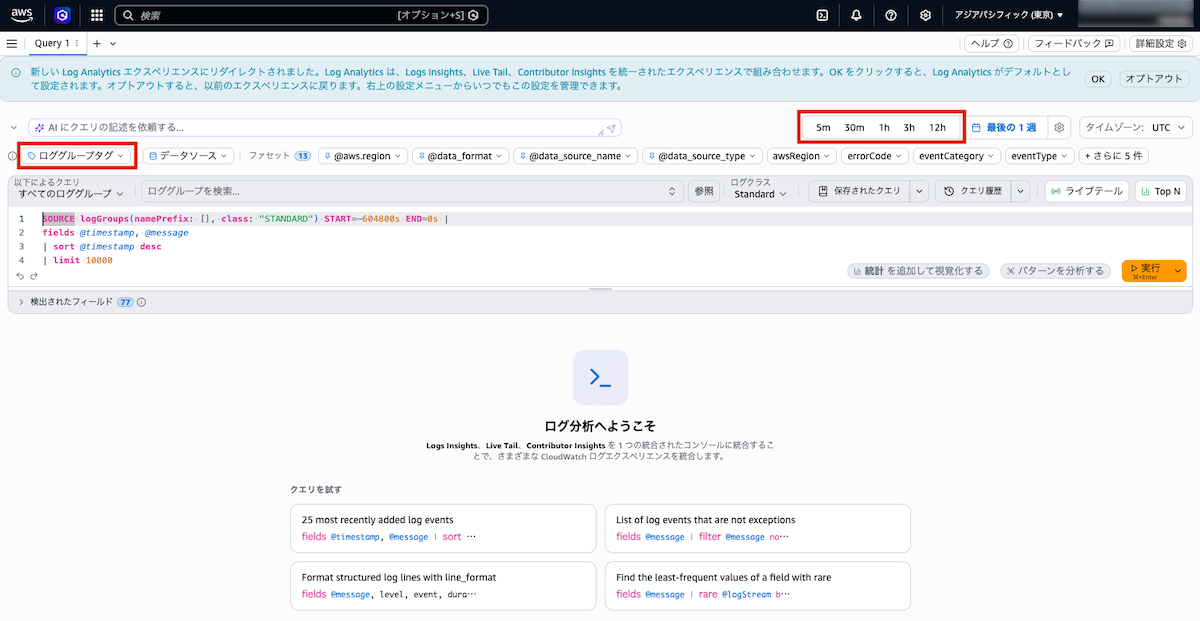The image size is (1200, 621).
Task: Open the eventType facet dropdown
Action: tap(1039, 156)
